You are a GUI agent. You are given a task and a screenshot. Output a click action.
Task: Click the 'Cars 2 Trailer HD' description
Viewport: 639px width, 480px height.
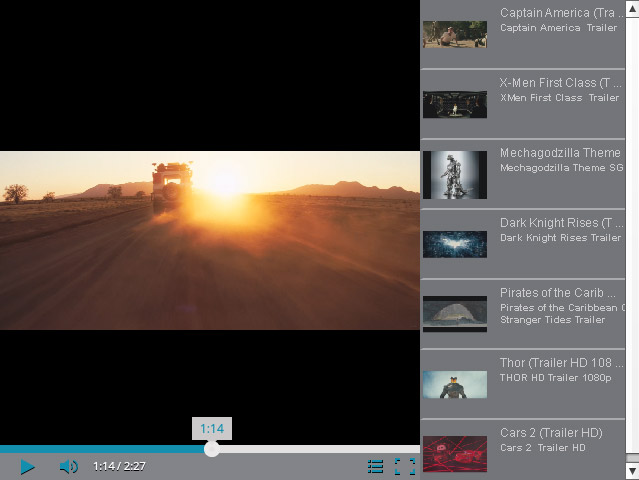pos(543,447)
